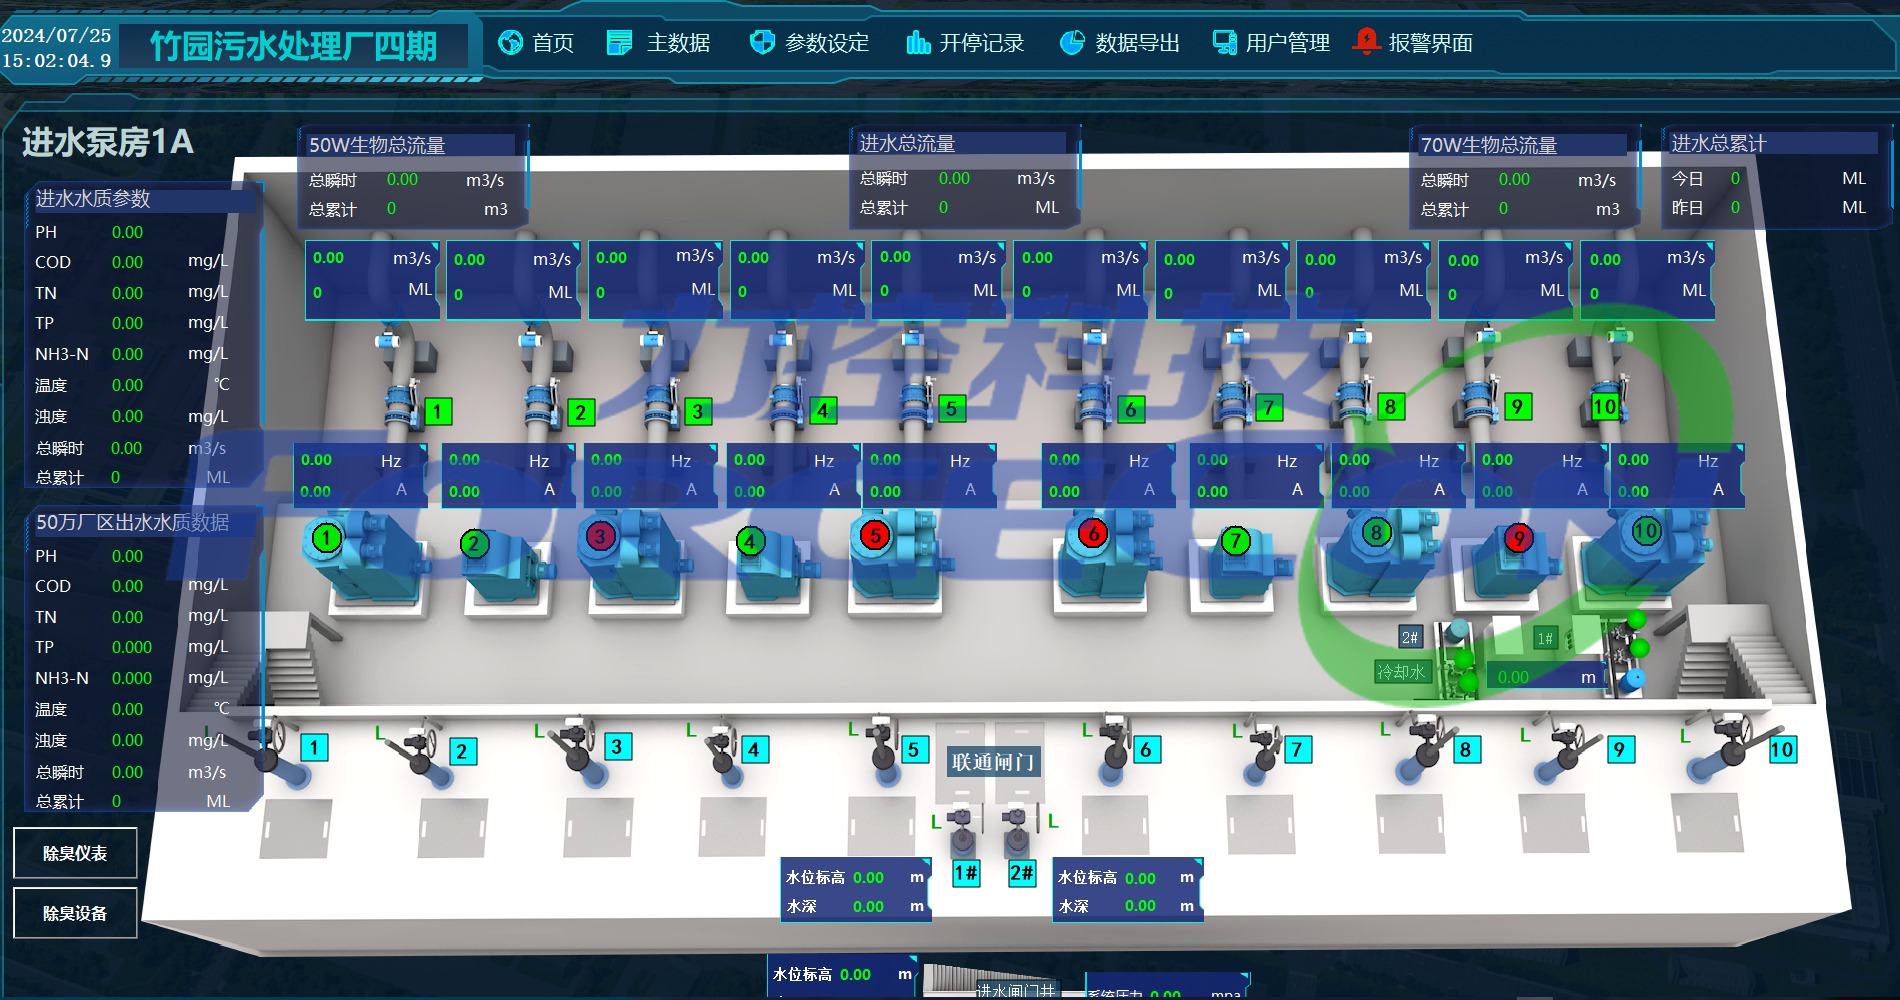Click the tenth pump Hz frequency panel
1900x1000 pixels.
click(x=1677, y=475)
